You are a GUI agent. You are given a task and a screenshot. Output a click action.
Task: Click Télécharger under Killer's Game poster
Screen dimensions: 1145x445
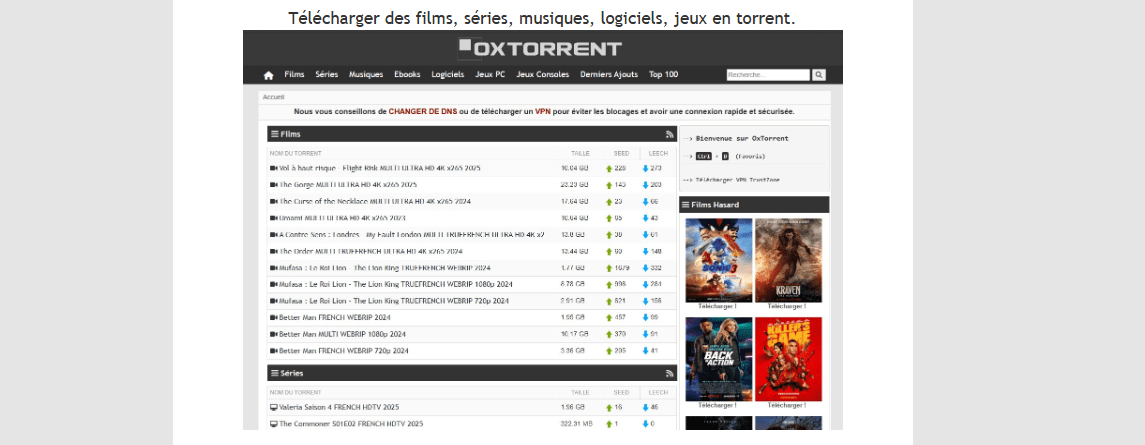[787, 405]
